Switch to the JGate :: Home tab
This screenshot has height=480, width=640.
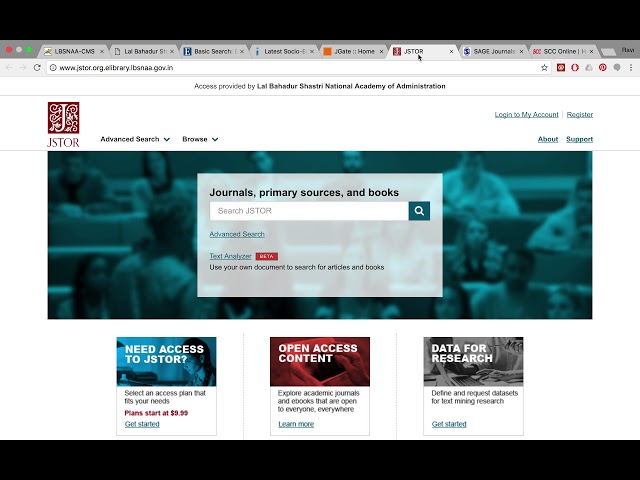point(354,51)
